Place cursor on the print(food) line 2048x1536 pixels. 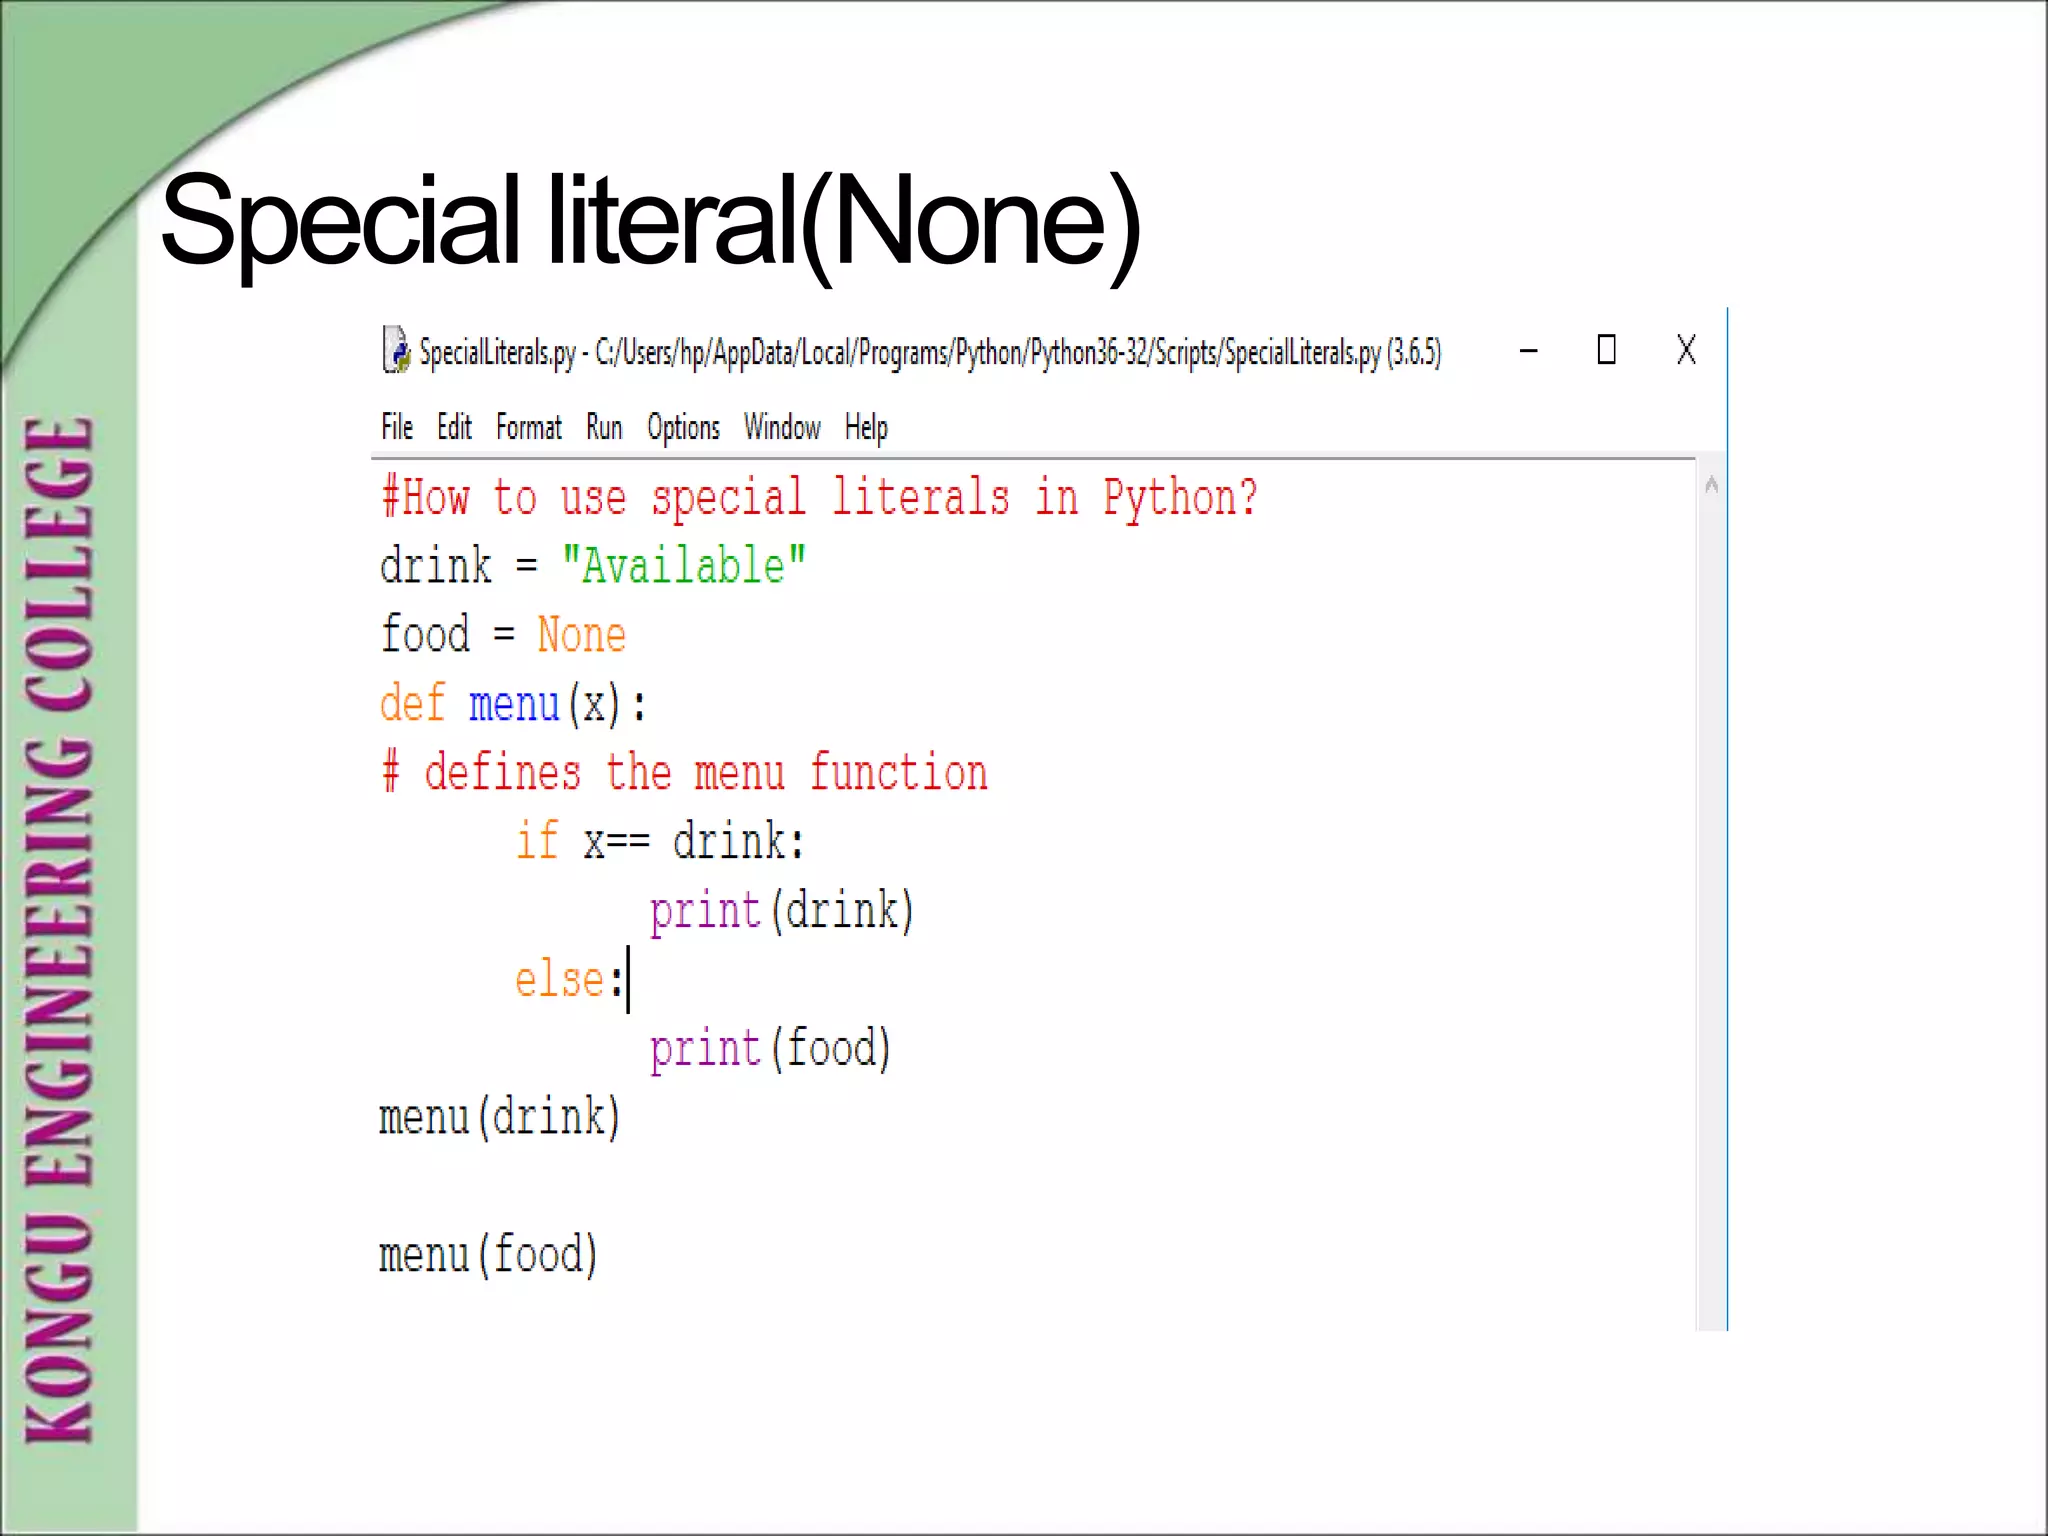click(768, 1049)
